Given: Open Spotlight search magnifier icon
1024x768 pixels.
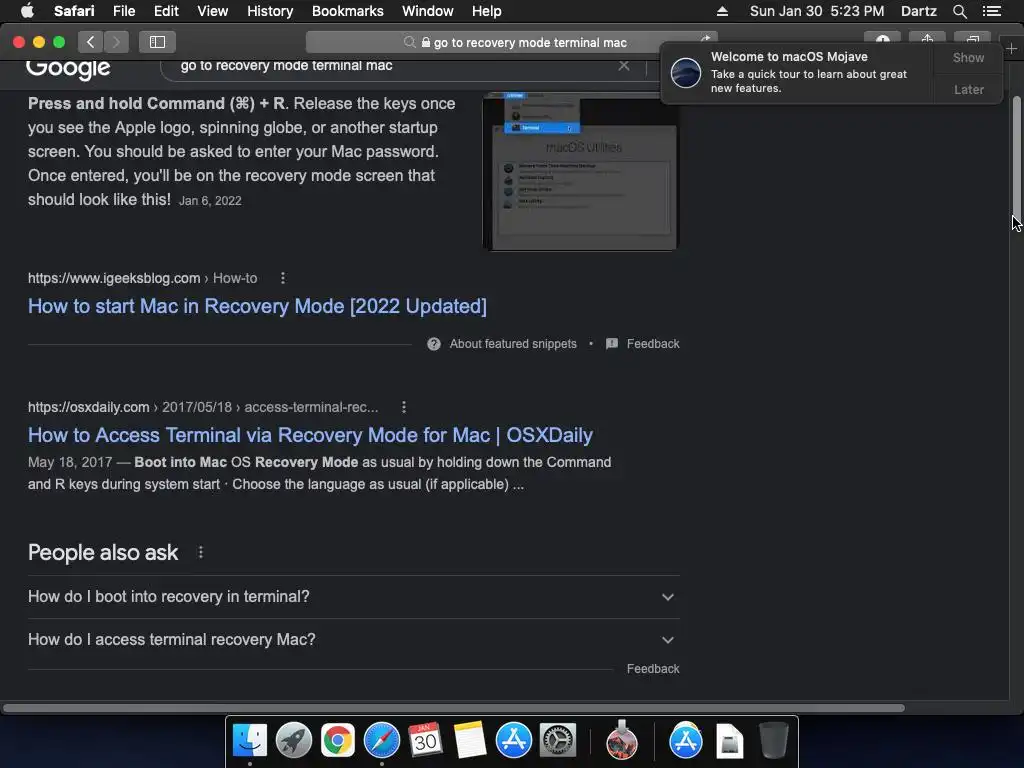Looking at the screenshot, I should click(x=959, y=11).
